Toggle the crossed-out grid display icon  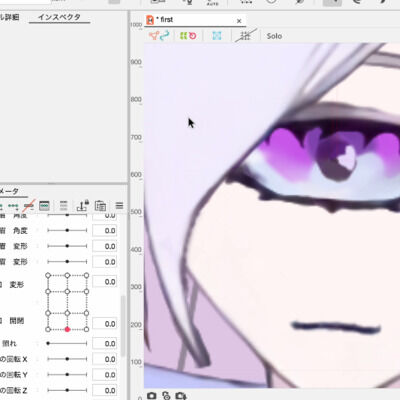click(245, 36)
